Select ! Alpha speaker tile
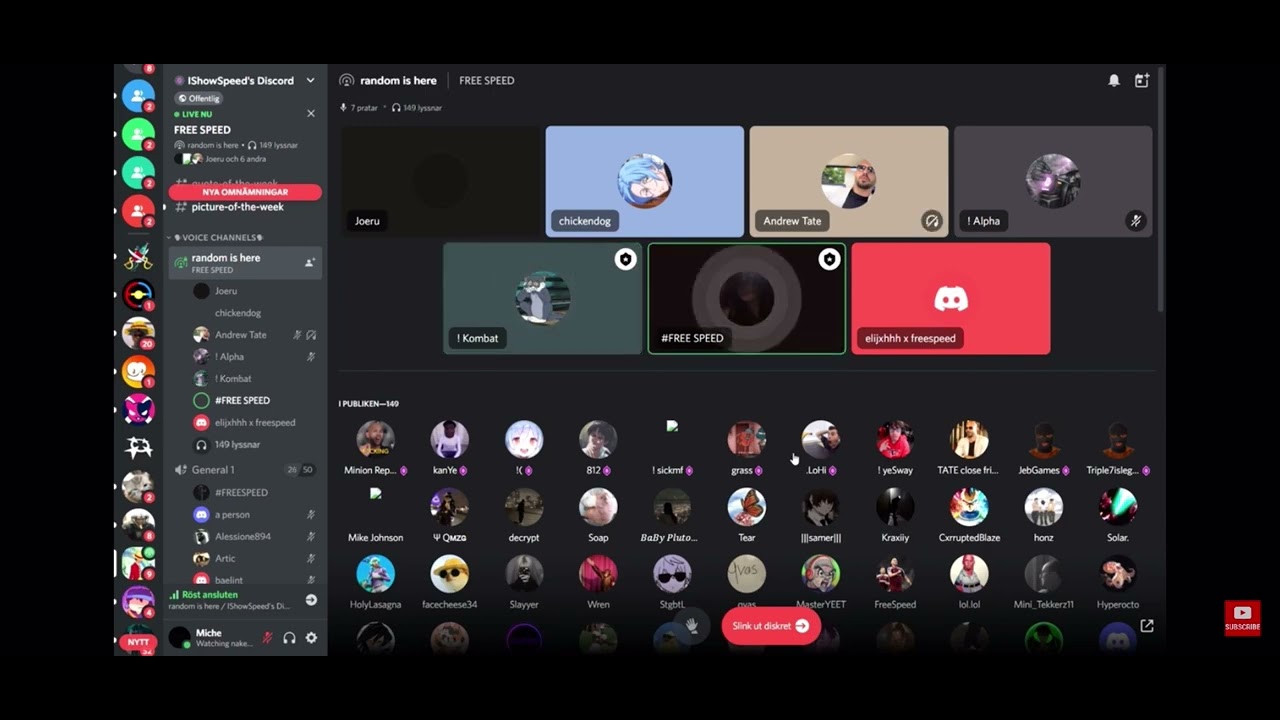The width and height of the screenshot is (1280, 720). pyautogui.click(x=1053, y=181)
